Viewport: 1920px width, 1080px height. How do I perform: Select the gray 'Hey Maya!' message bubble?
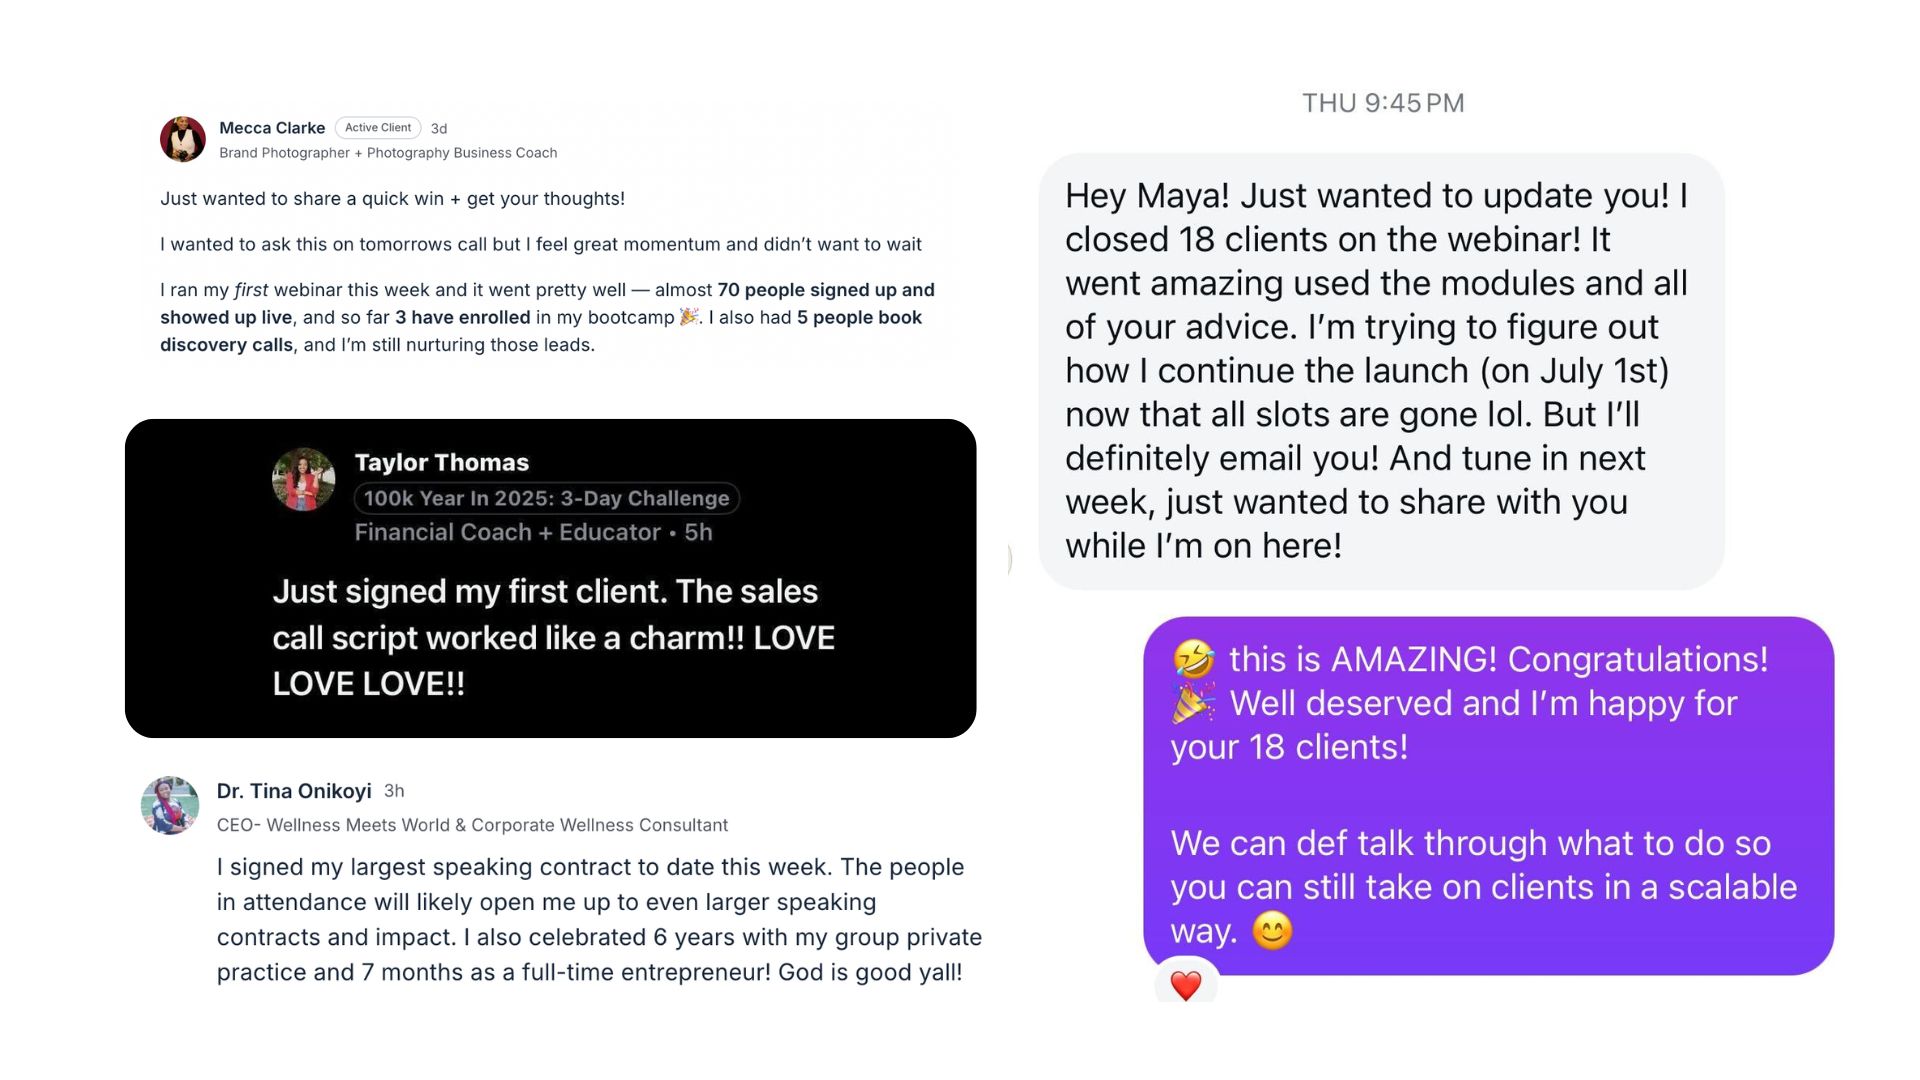pos(1381,371)
